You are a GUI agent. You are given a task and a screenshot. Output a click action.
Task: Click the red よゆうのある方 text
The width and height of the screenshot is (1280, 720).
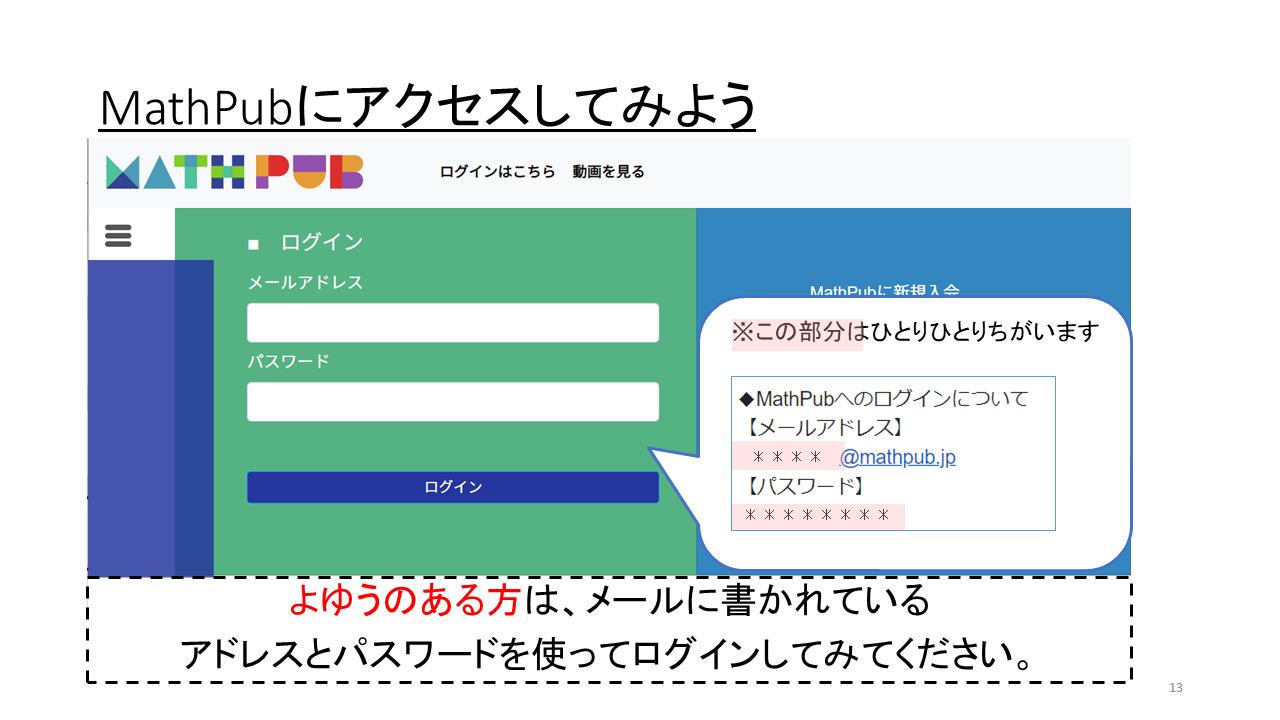click(404, 601)
